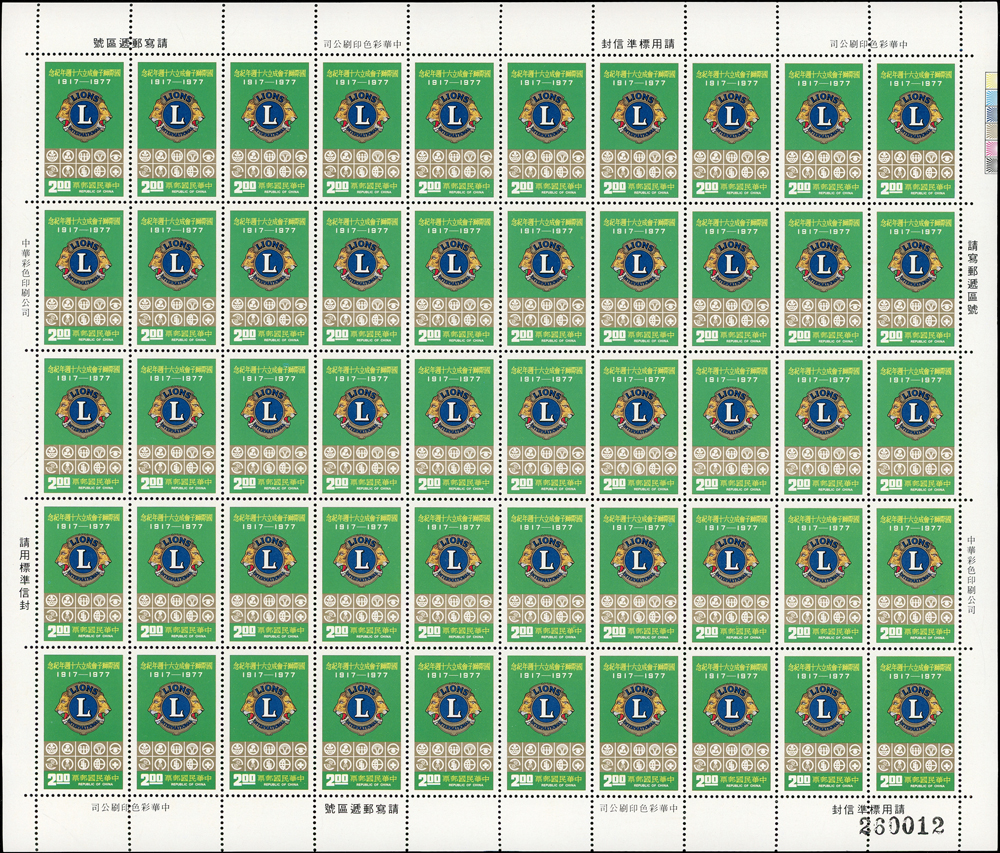Click the sheet serial number 260012

[x=906, y=826]
